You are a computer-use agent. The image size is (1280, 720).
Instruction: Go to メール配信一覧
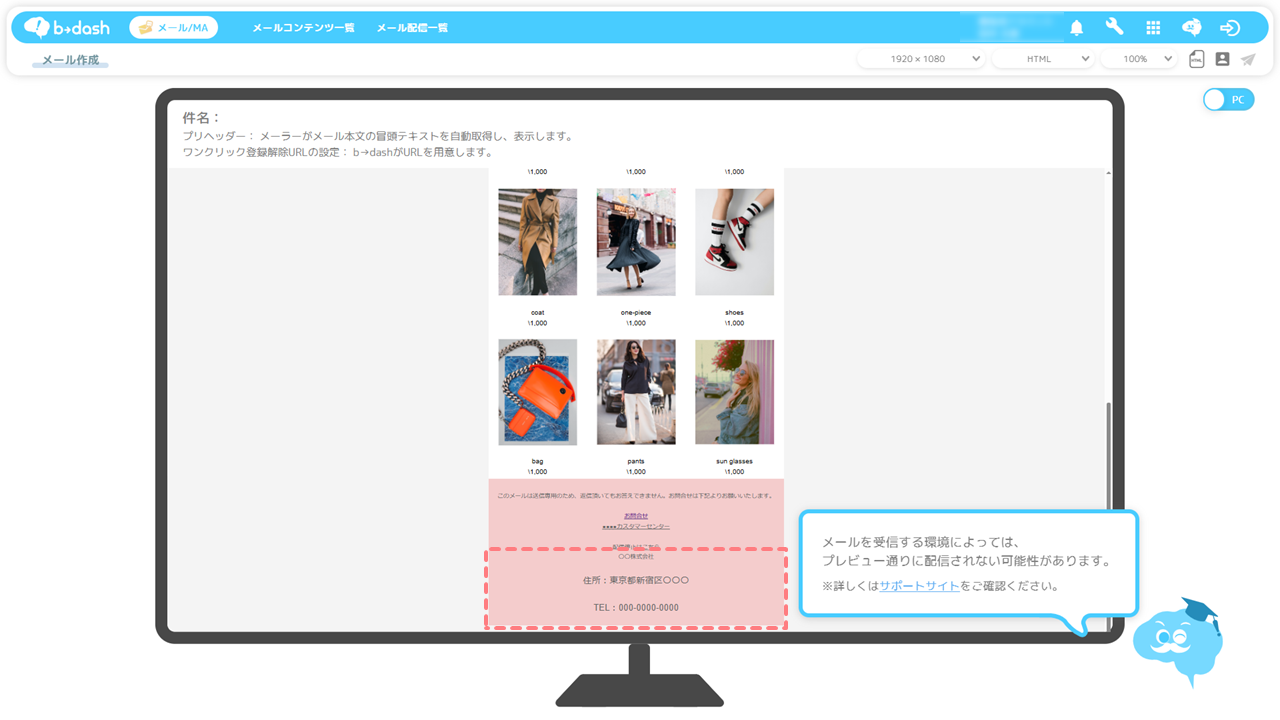(x=412, y=28)
